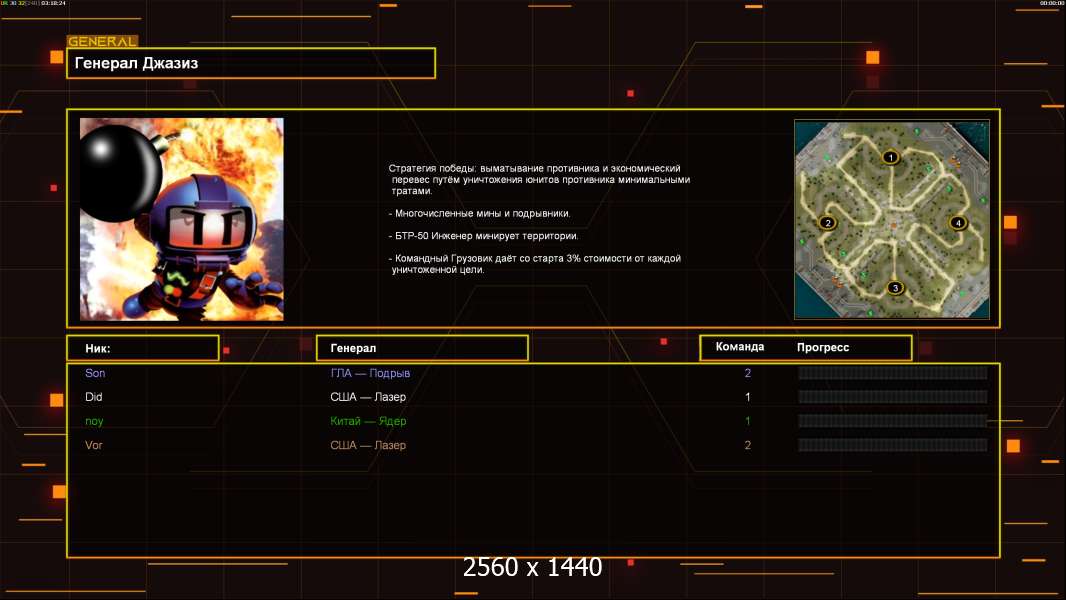Click the Генерал column header
The height and width of the screenshot is (600, 1066).
pyautogui.click(x=422, y=348)
